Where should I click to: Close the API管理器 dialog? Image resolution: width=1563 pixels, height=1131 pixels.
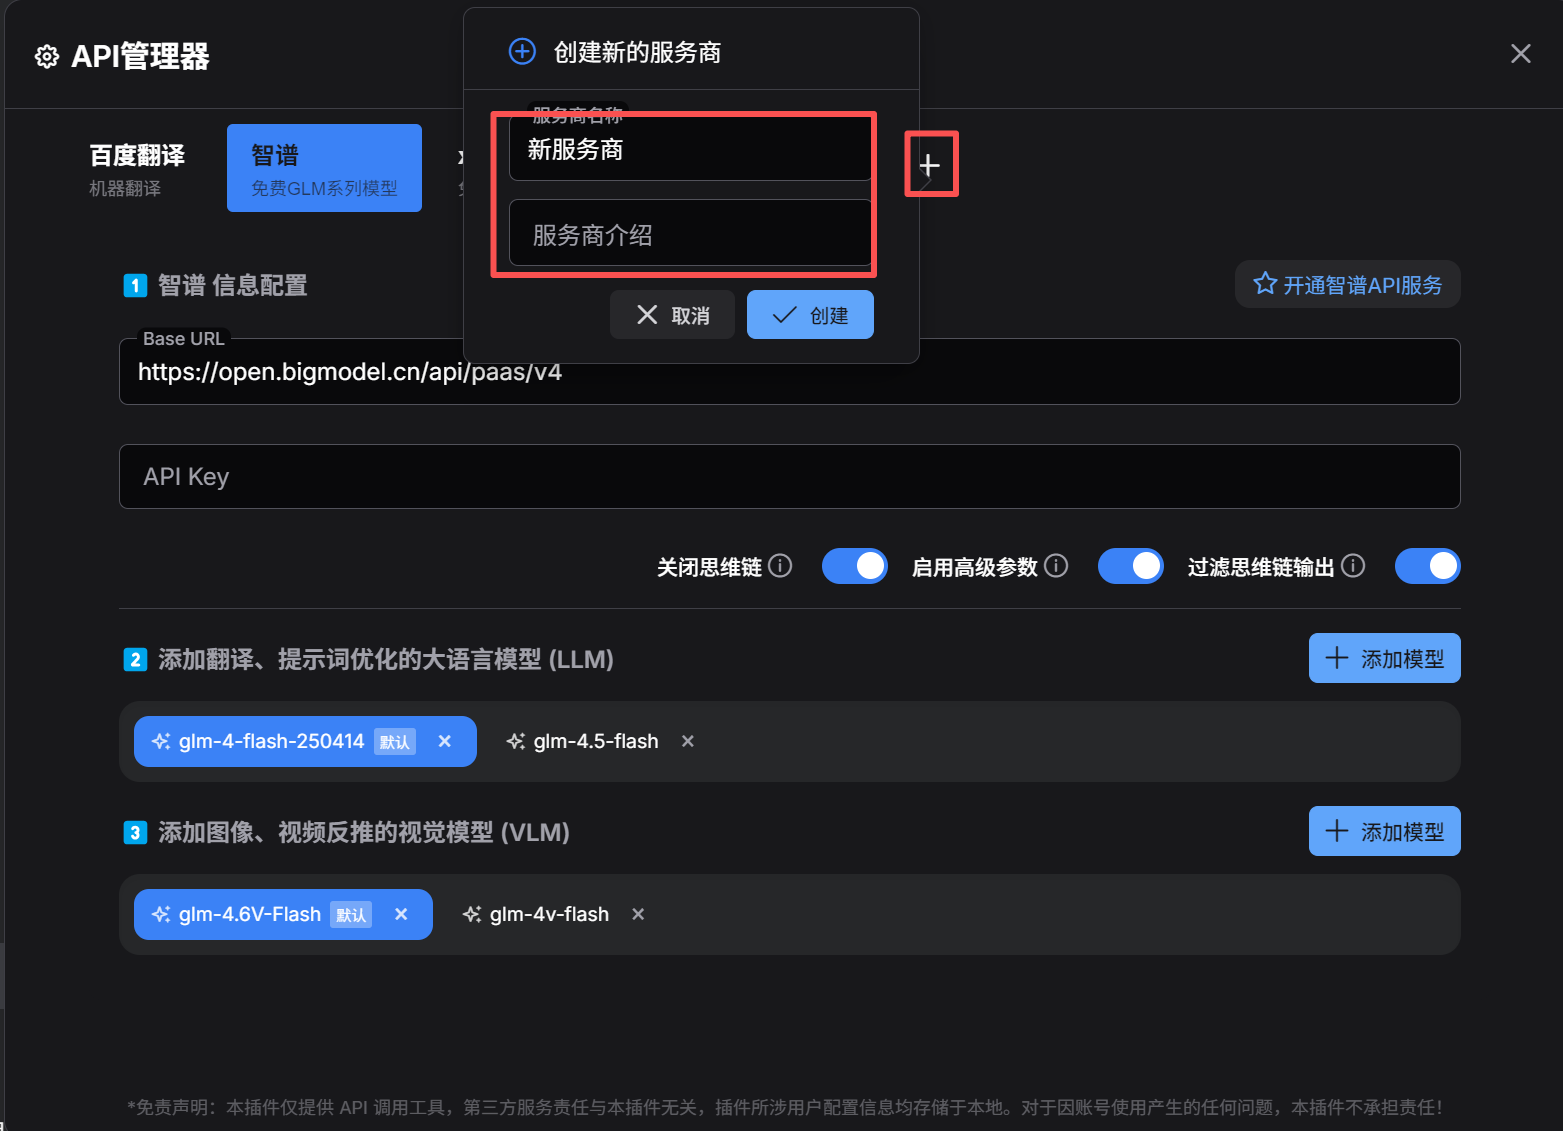click(x=1520, y=54)
